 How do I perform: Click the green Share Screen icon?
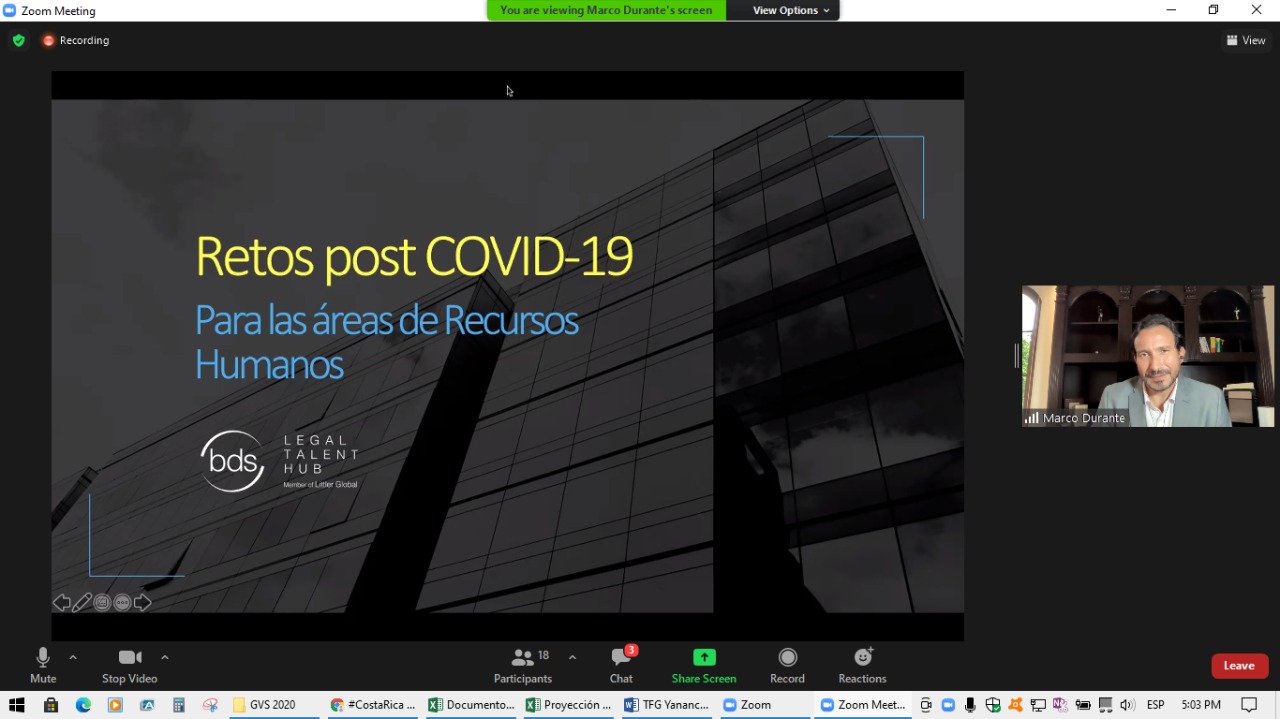pos(704,658)
